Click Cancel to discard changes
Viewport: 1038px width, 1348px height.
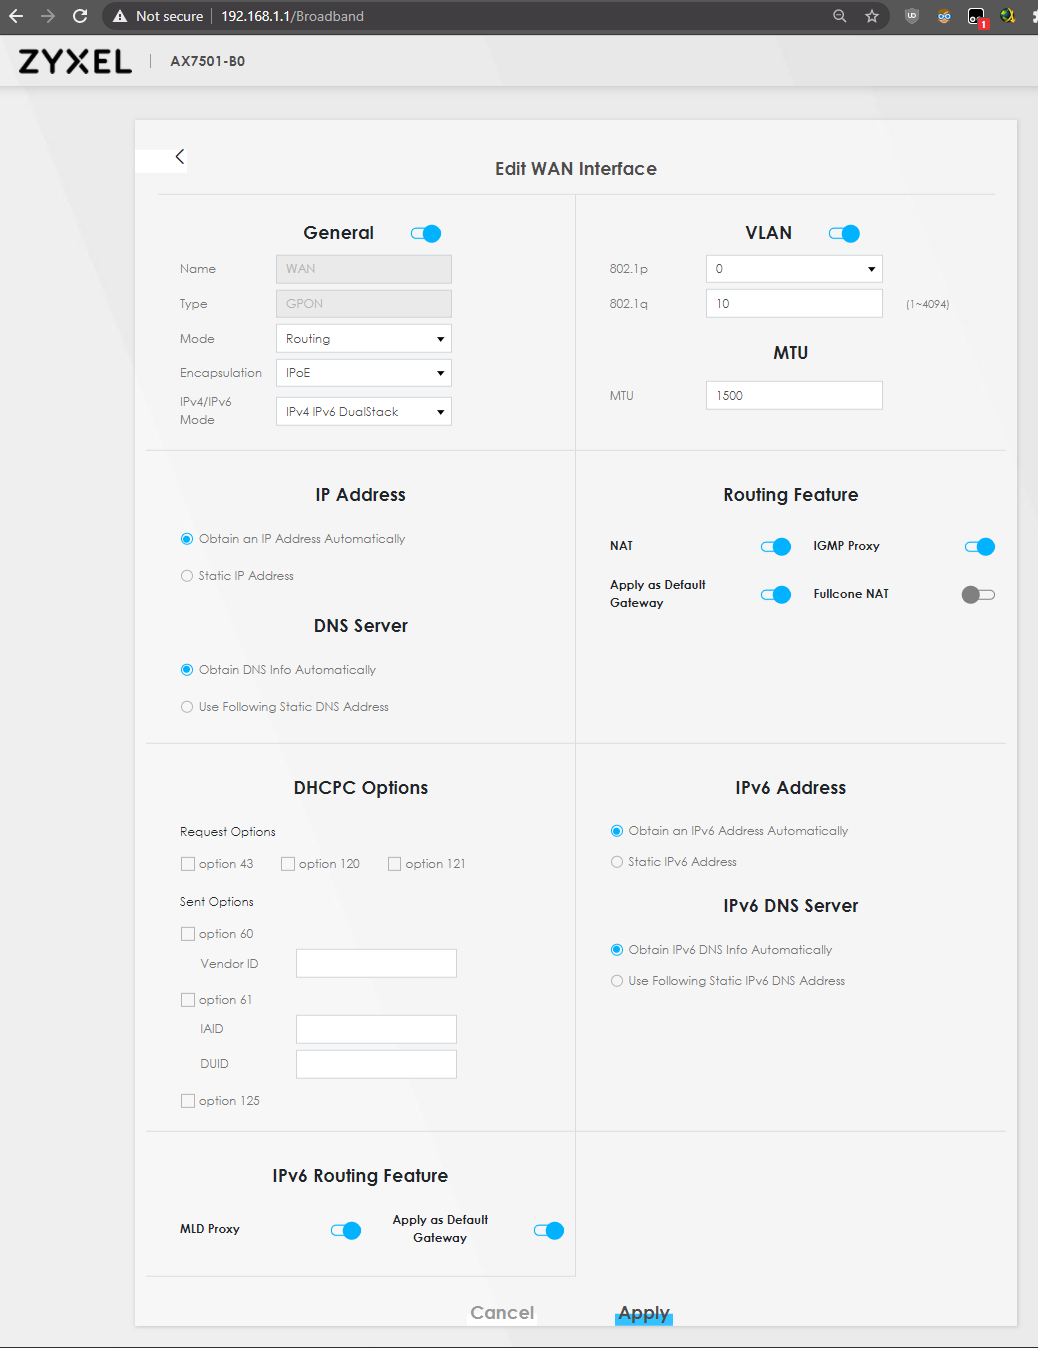pos(502,1313)
